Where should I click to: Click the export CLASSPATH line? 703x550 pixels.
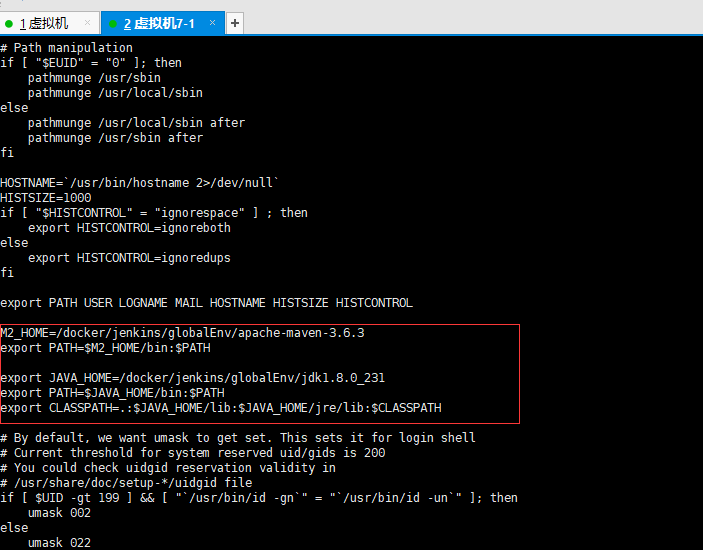tap(220, 408)
